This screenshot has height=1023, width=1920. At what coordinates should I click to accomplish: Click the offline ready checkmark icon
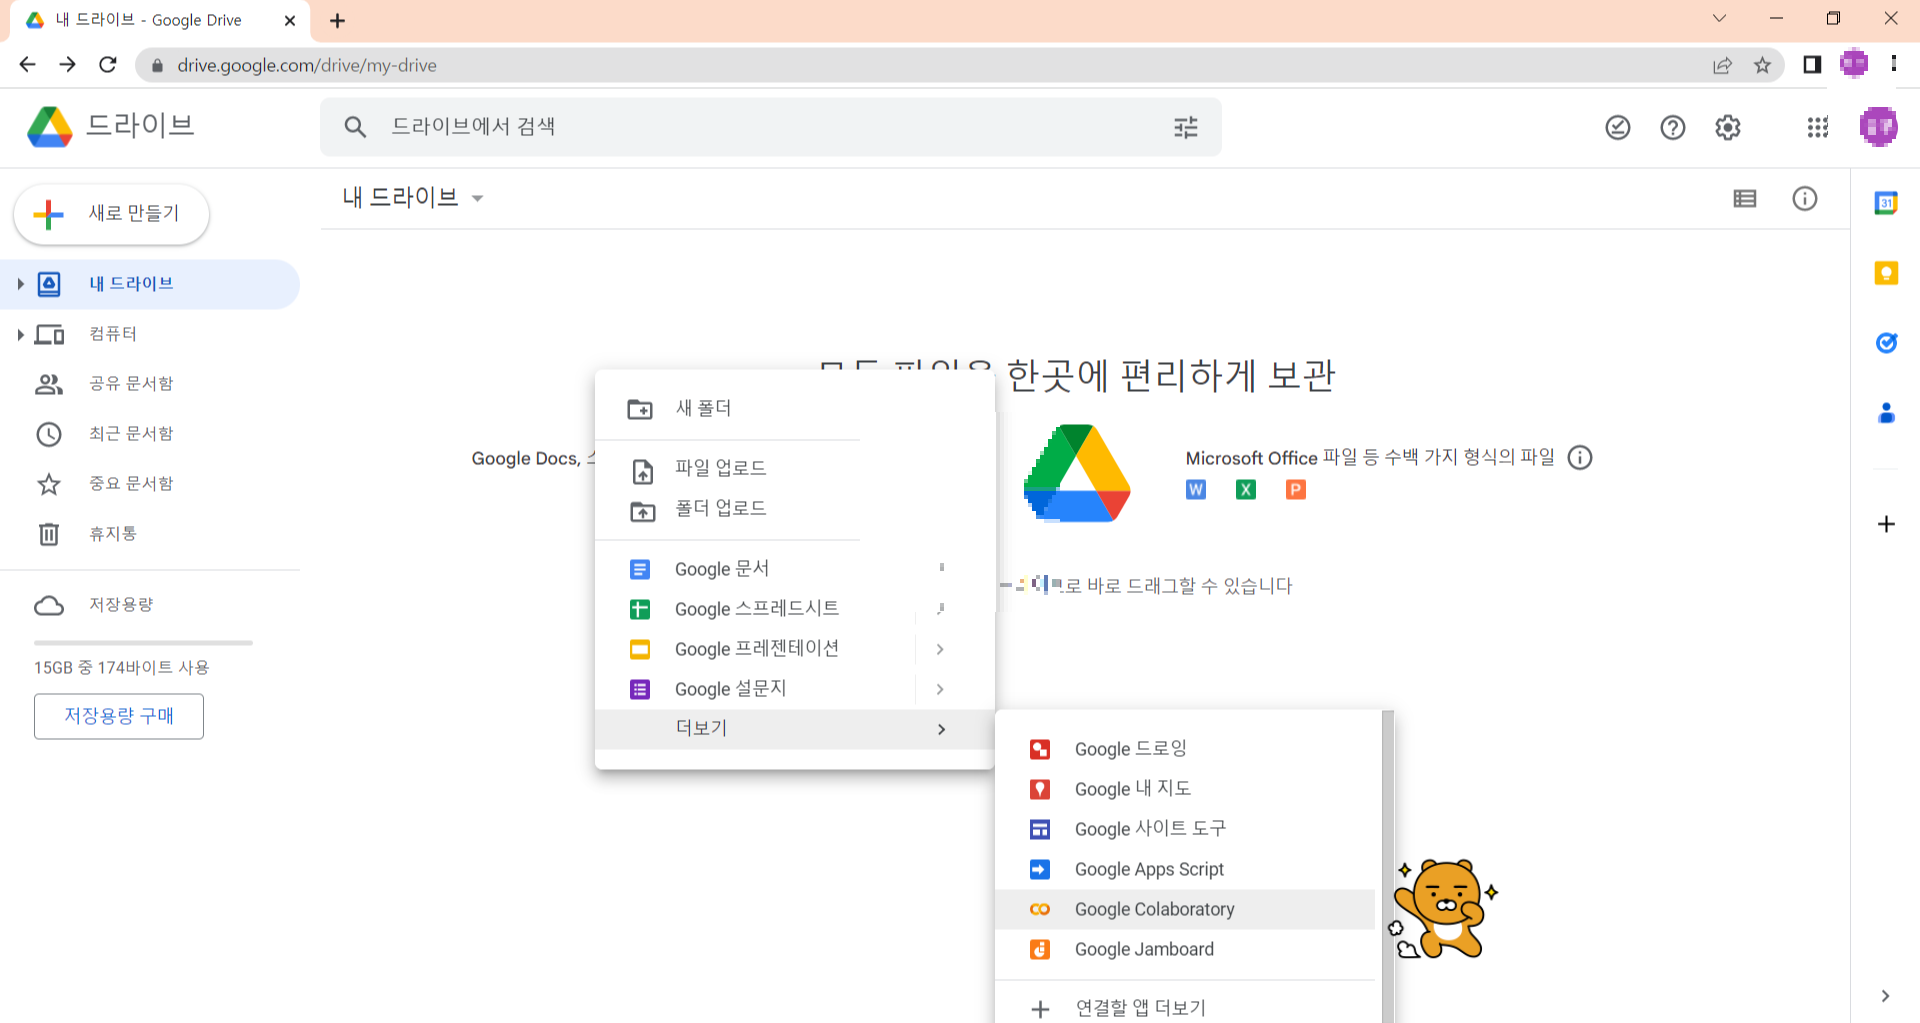pyautogui.click(x=1618, y=127)
